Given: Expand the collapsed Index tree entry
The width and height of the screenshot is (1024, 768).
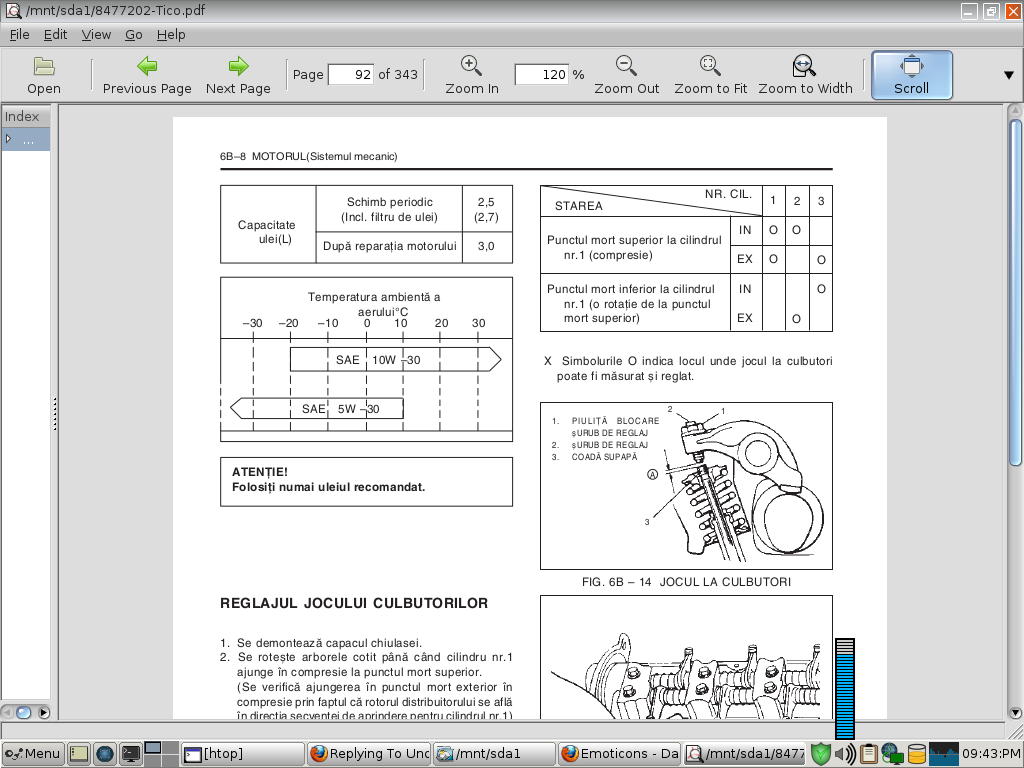Looking at the screenshot, I should [x=8, y=139].
